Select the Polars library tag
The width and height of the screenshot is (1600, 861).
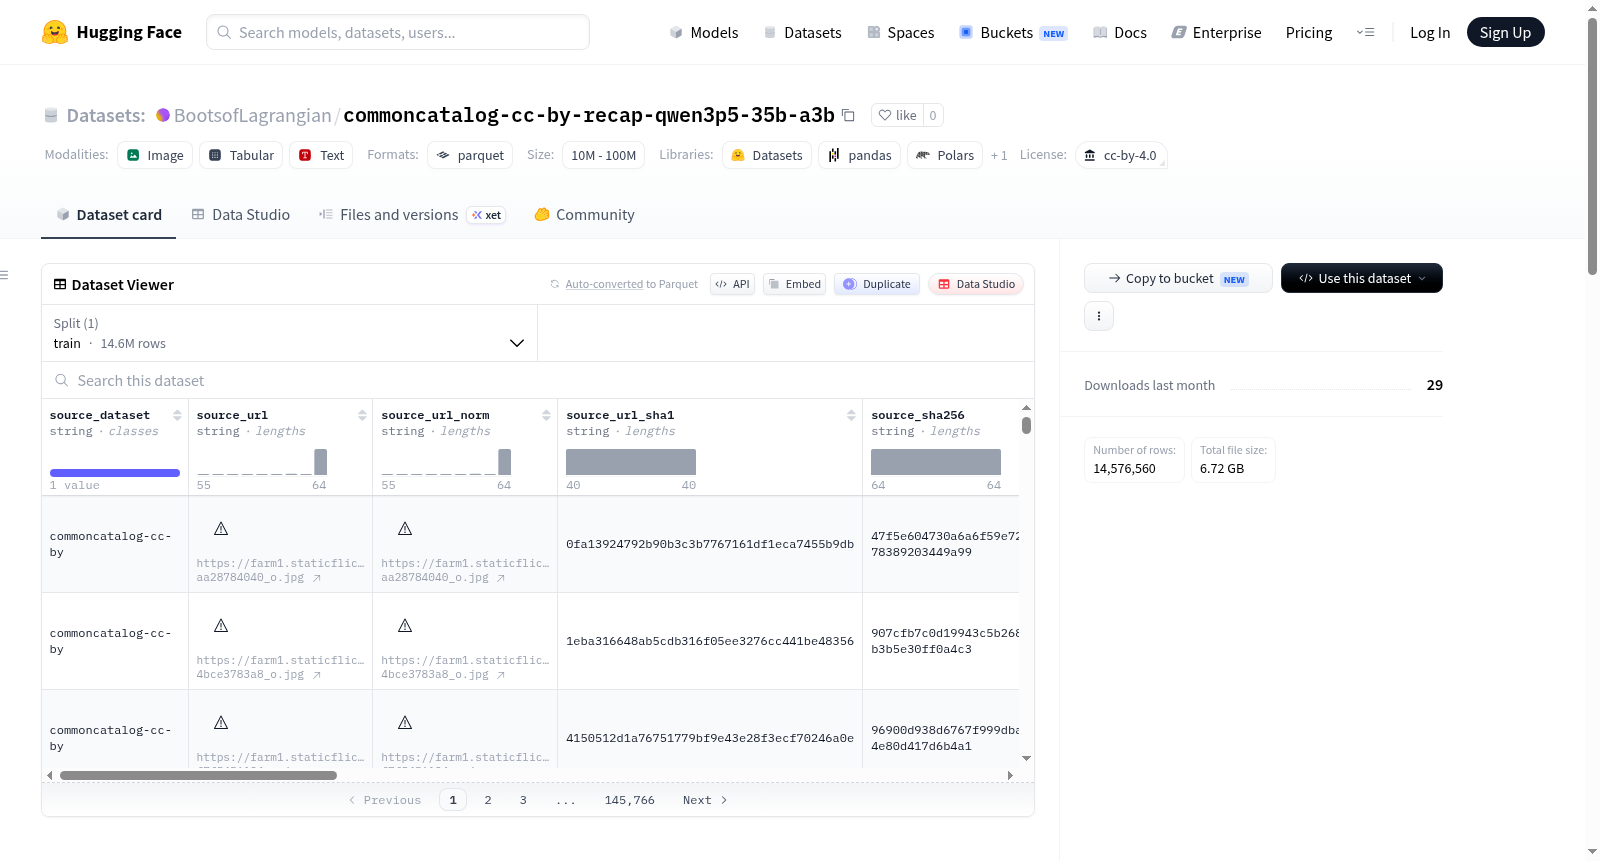point(945,155)
